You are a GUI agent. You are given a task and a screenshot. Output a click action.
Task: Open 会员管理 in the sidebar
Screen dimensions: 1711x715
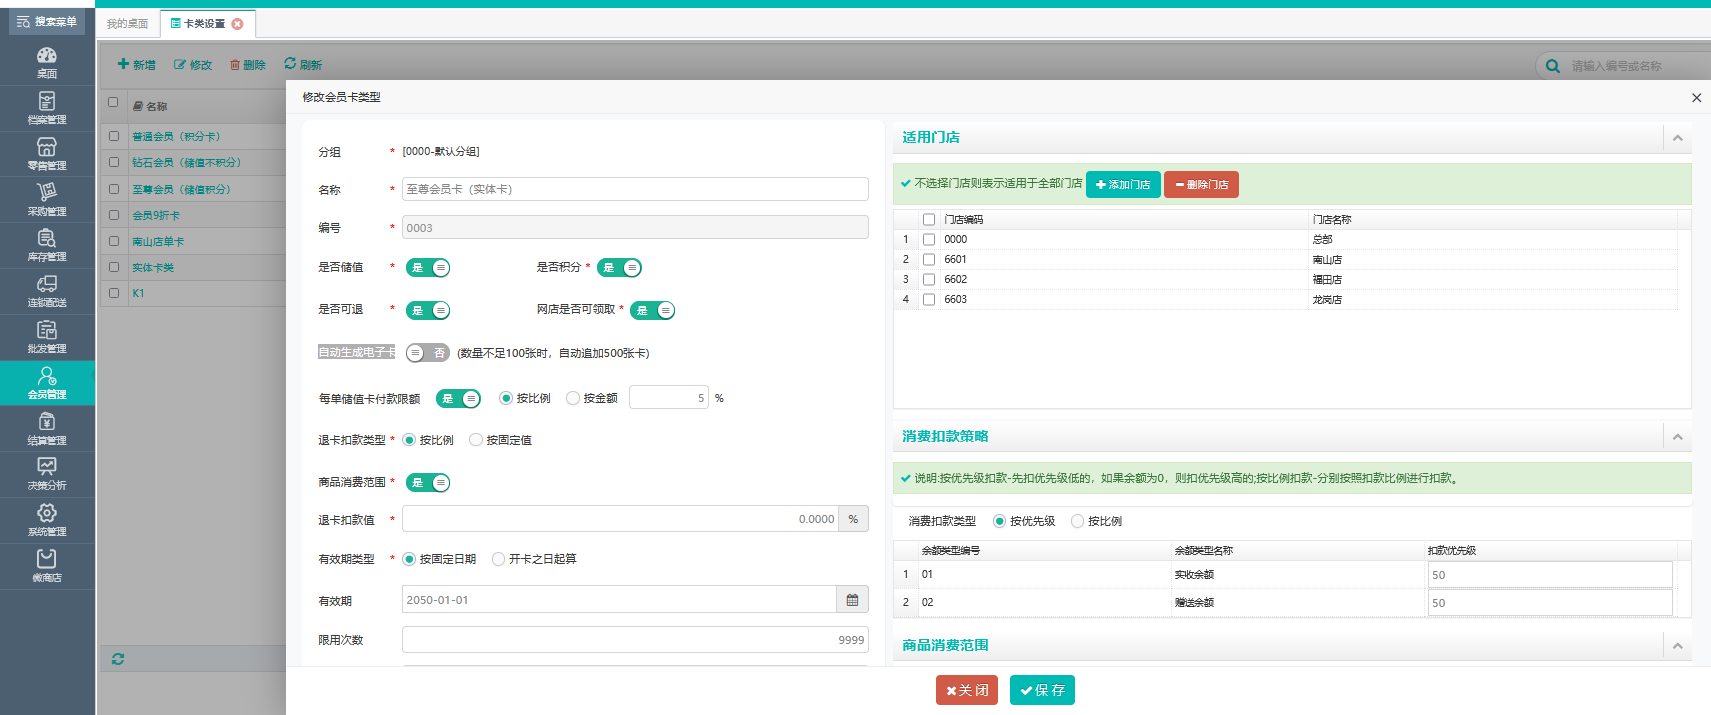pyautogui.click(x=47, y=383)
